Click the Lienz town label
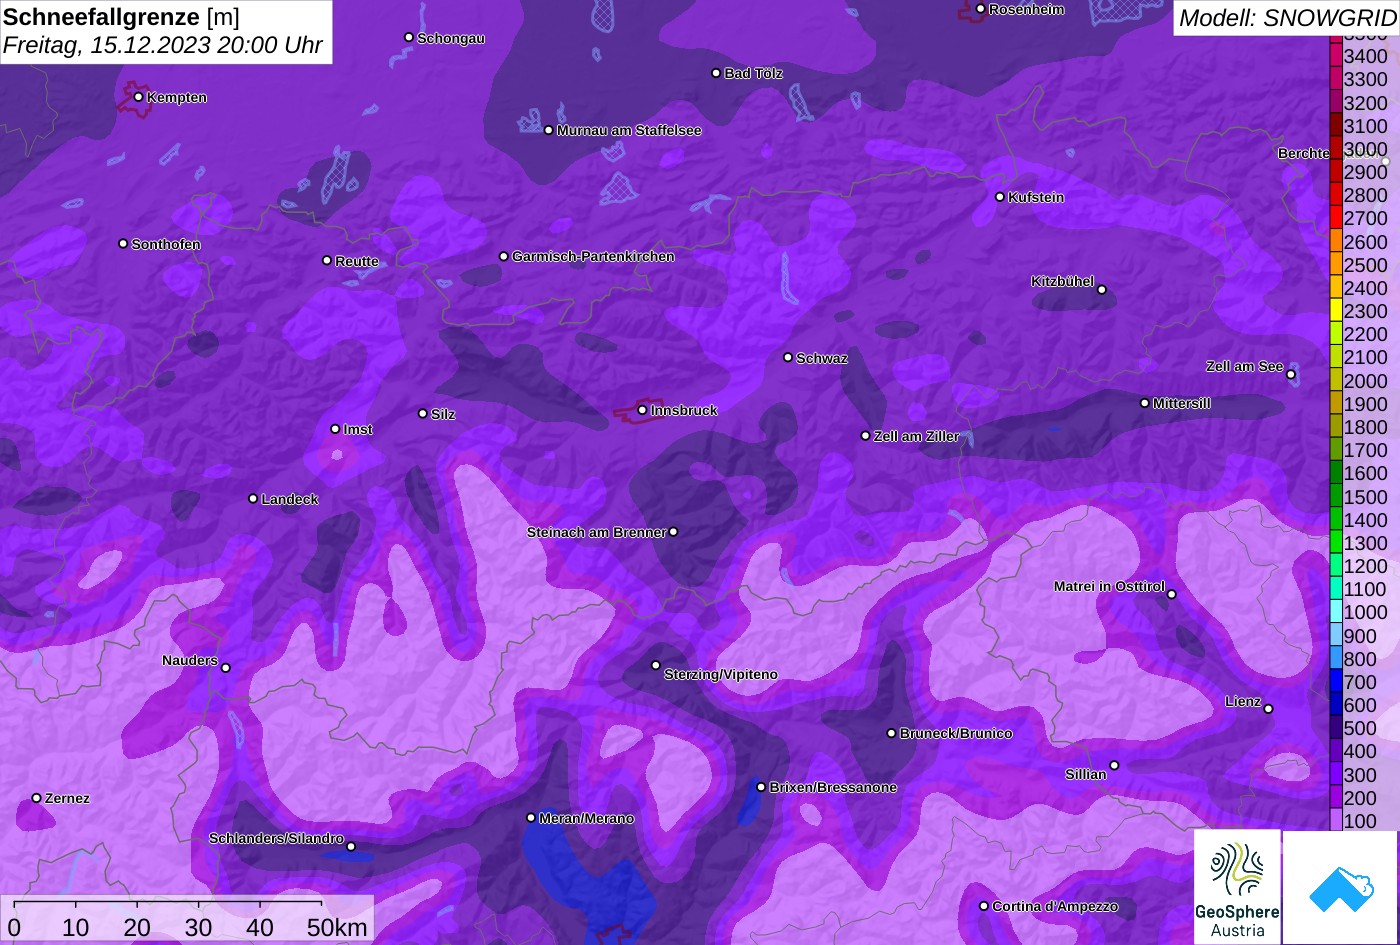The image size is (1400, 945). point(1243,701)
